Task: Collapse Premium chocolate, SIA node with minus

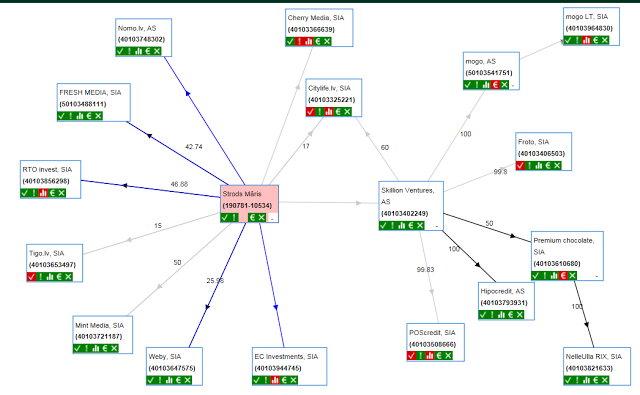Action: (597, 277)
